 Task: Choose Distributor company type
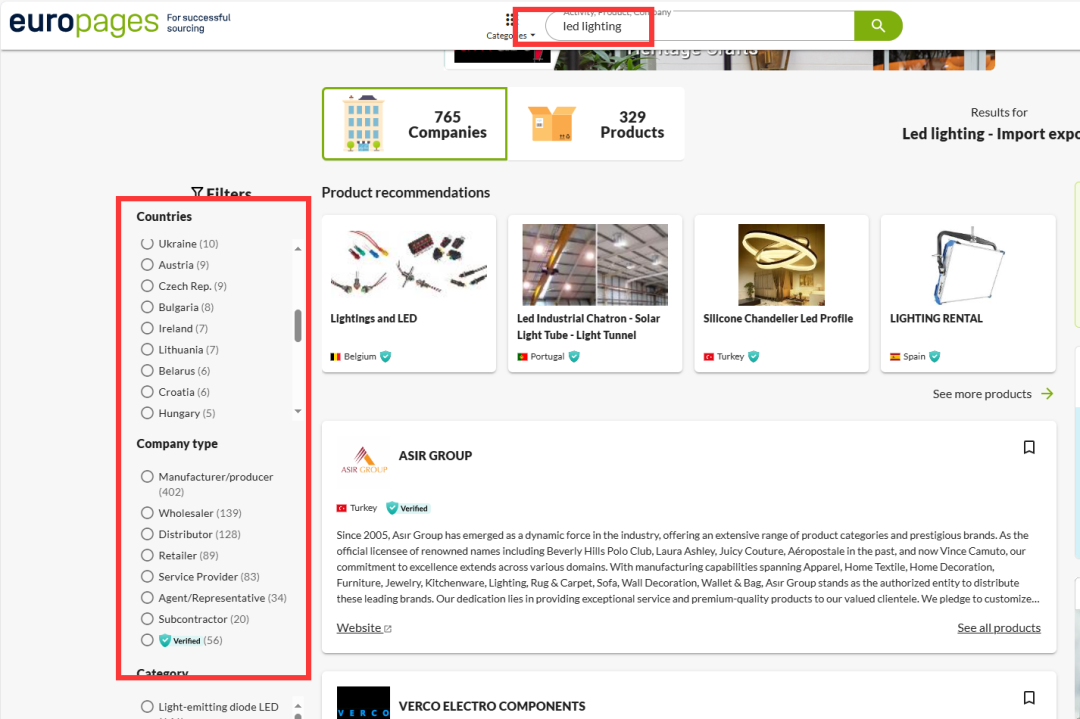point(147,534)
